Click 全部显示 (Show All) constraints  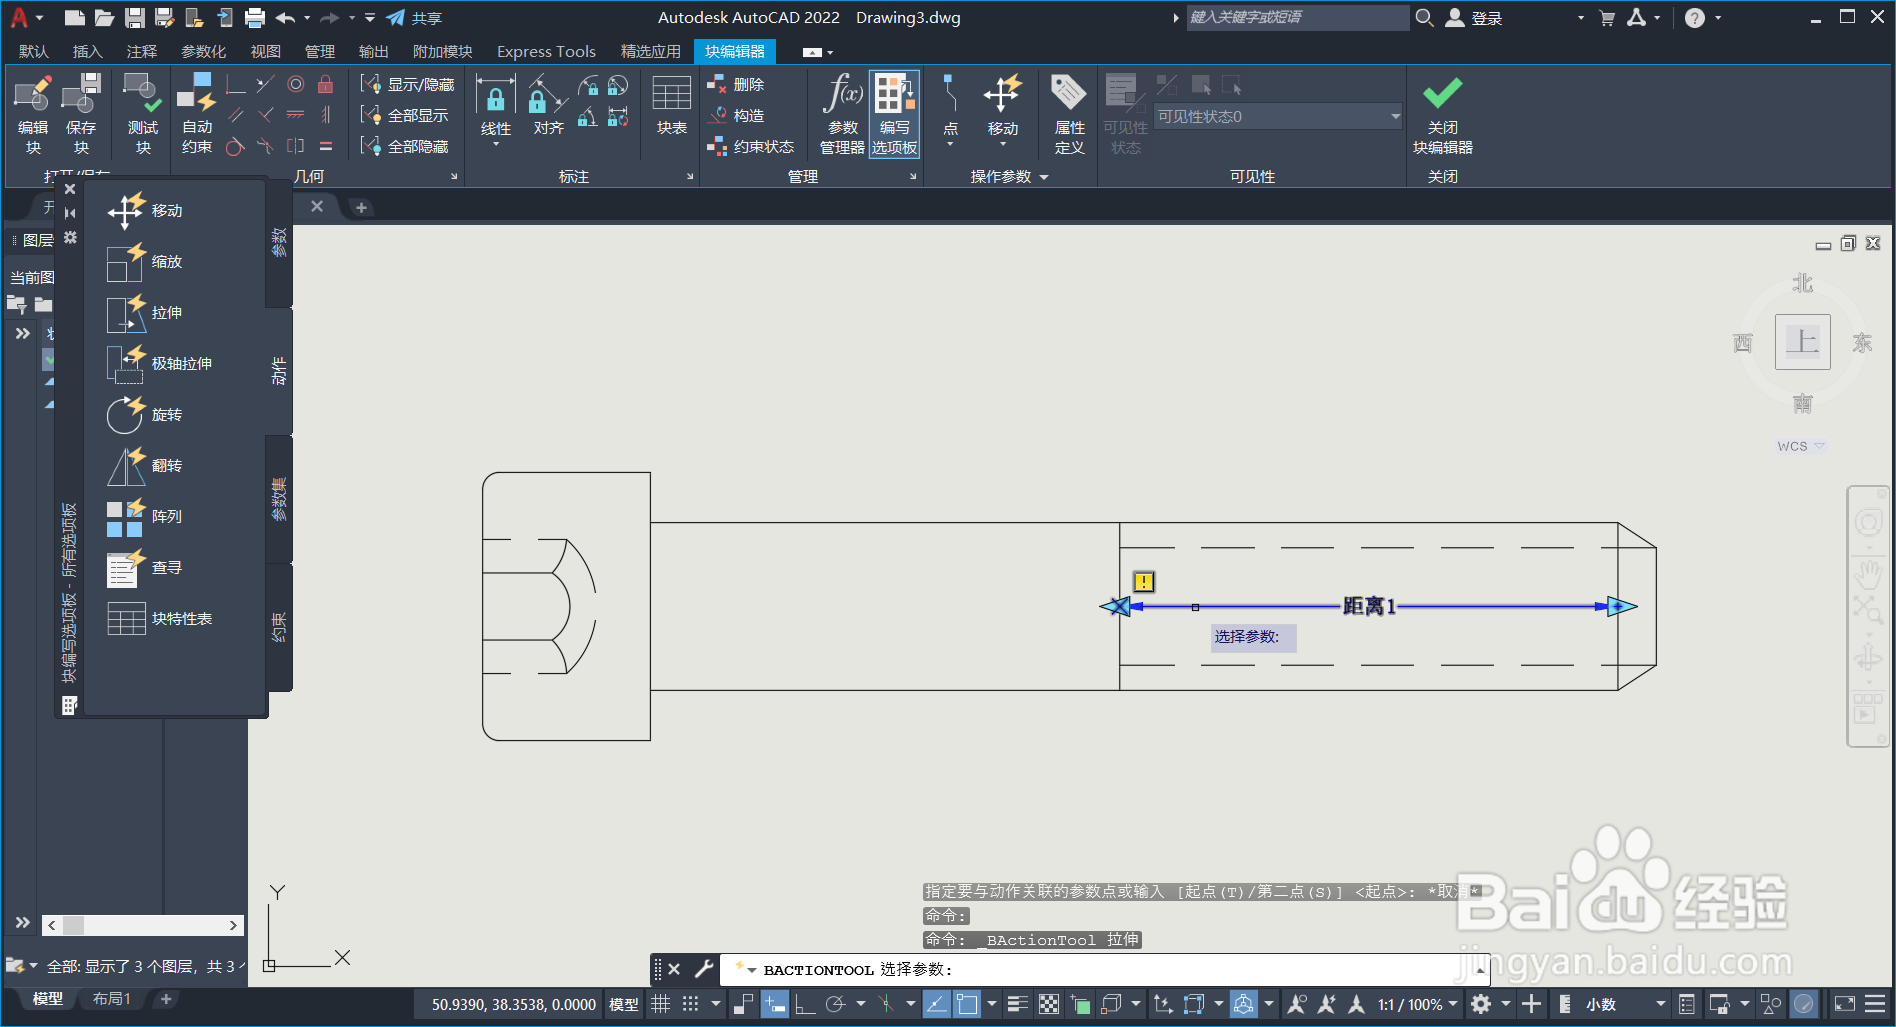coord(405,116)
